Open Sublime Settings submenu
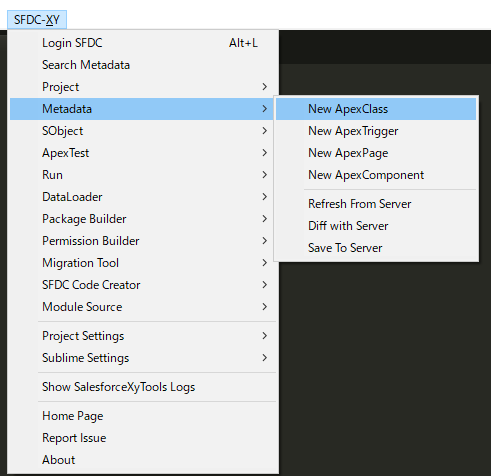 [143, 358]
